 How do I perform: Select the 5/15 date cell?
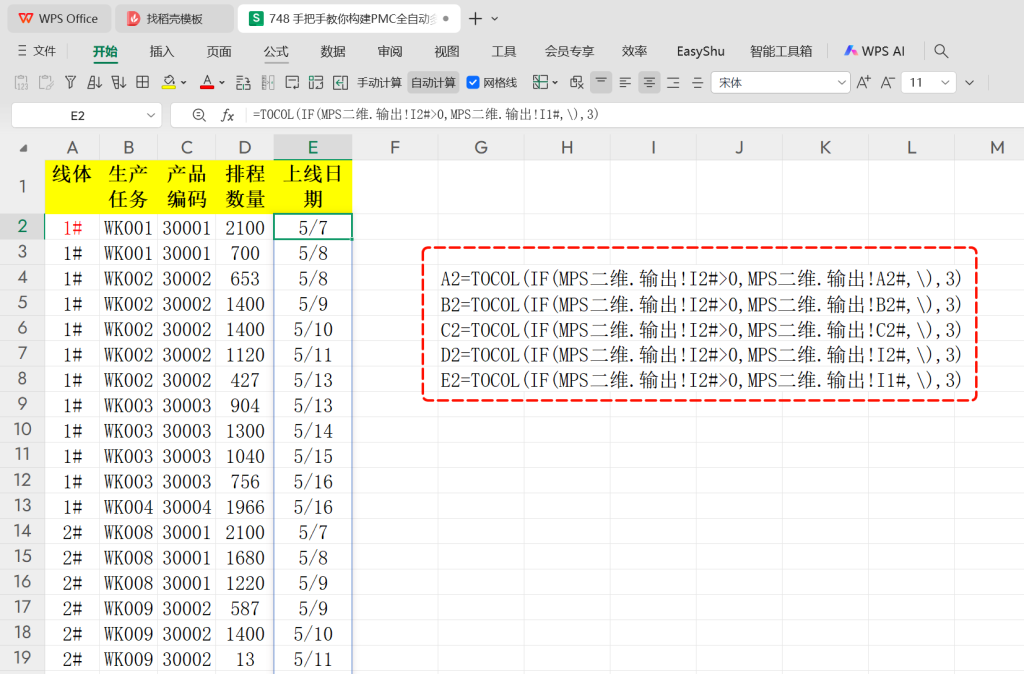coord(313,456)
